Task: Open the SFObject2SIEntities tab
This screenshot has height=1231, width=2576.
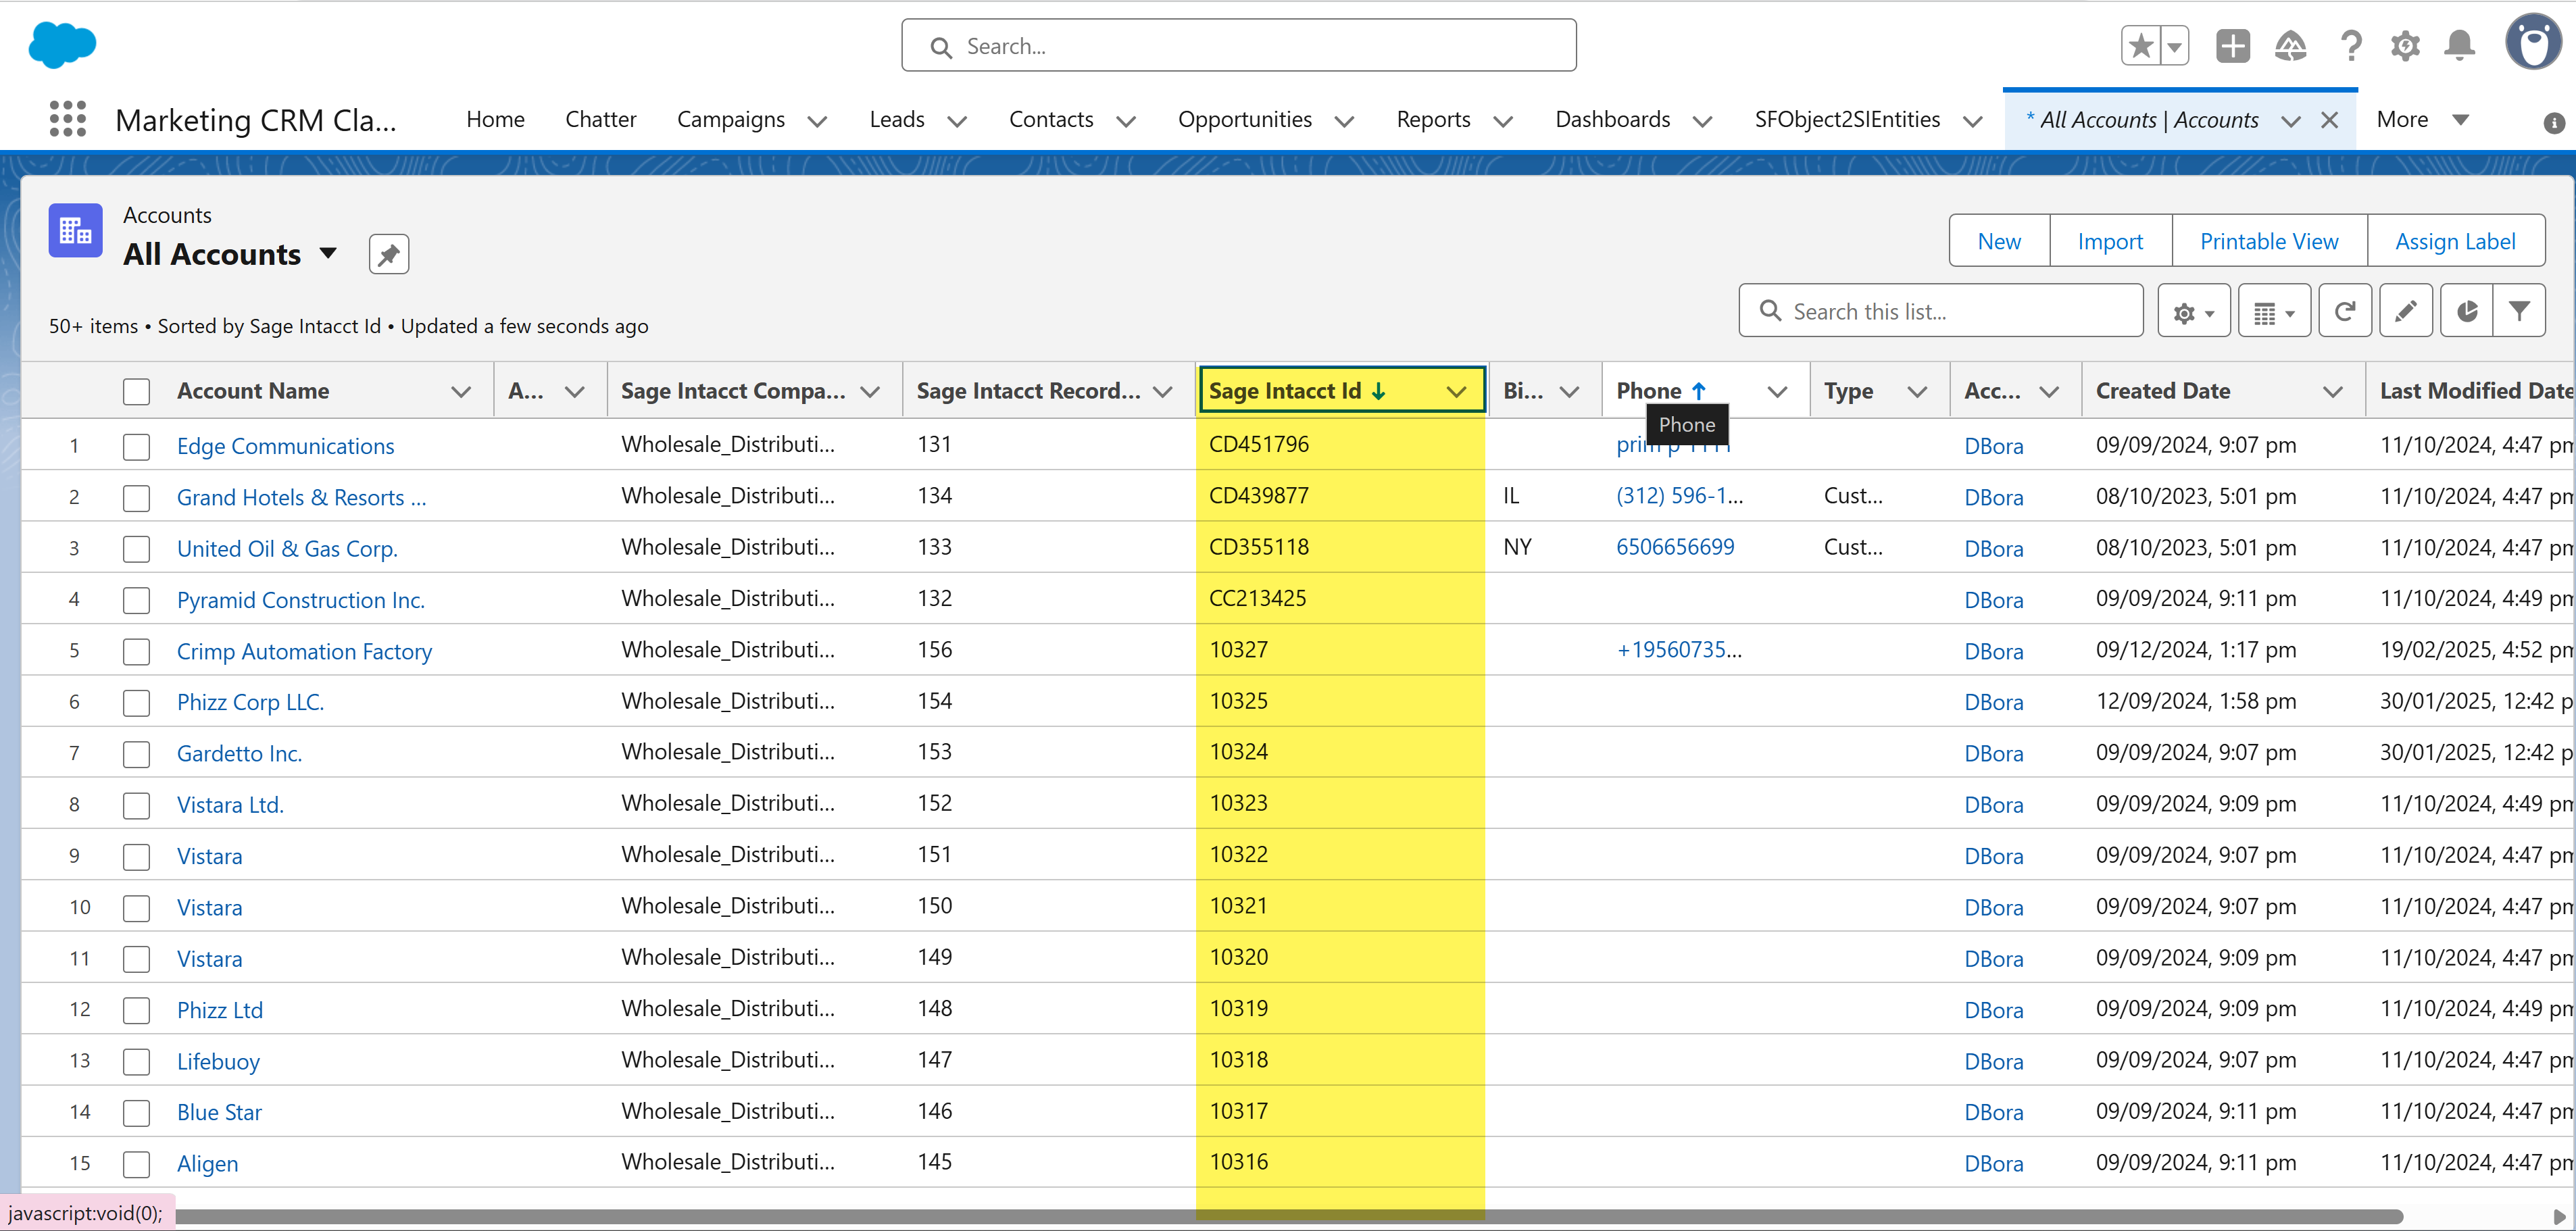Action: (x=1847, y=120)
